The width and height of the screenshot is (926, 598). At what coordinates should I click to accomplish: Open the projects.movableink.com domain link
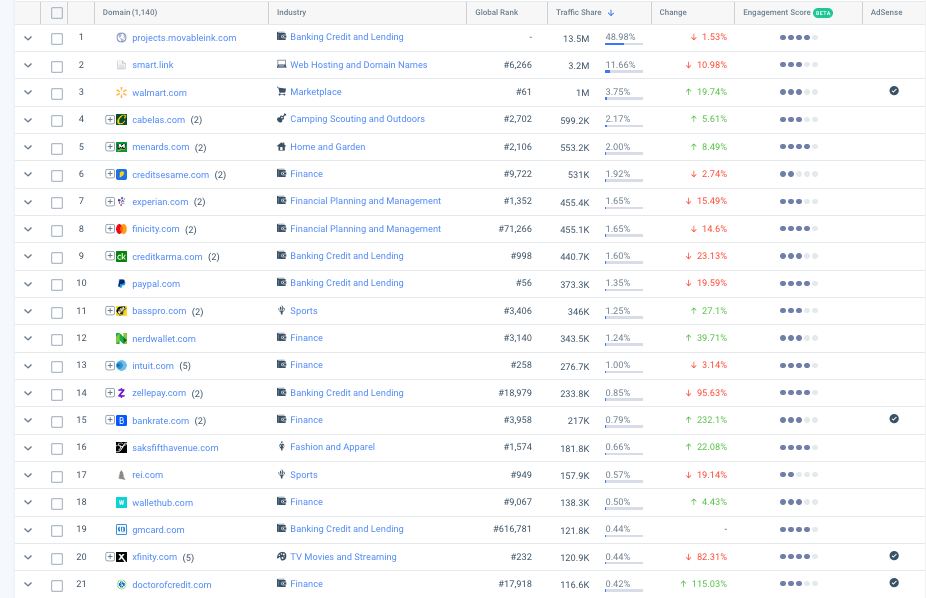click(x=184, y=38)
